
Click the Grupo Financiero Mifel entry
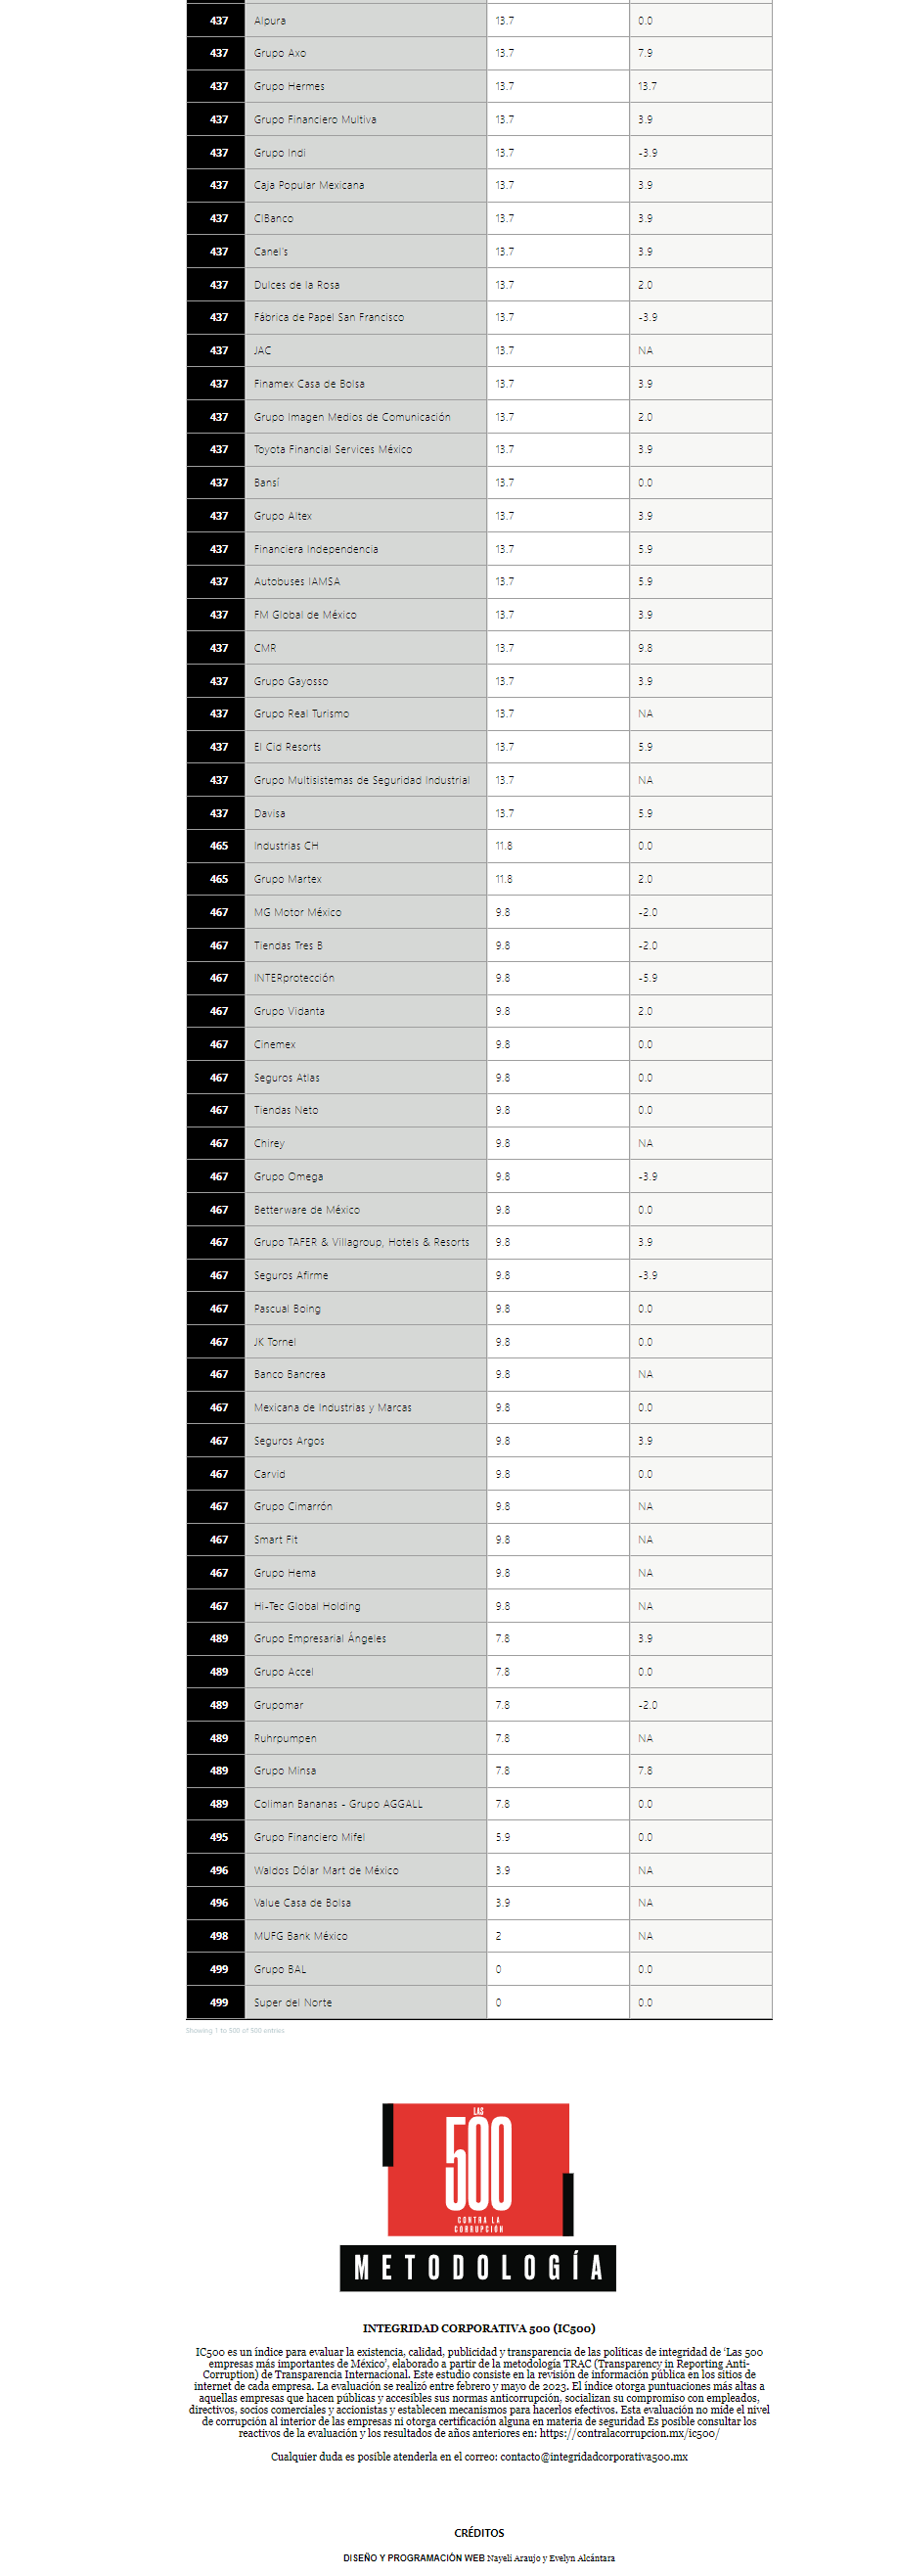pos(309,1836)
